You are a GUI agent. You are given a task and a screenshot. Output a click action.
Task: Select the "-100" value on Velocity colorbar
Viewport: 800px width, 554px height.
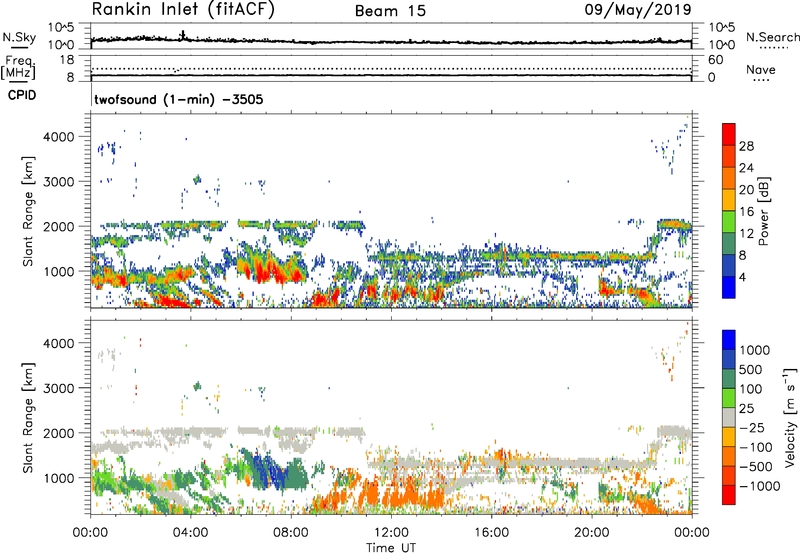(756, 447)
